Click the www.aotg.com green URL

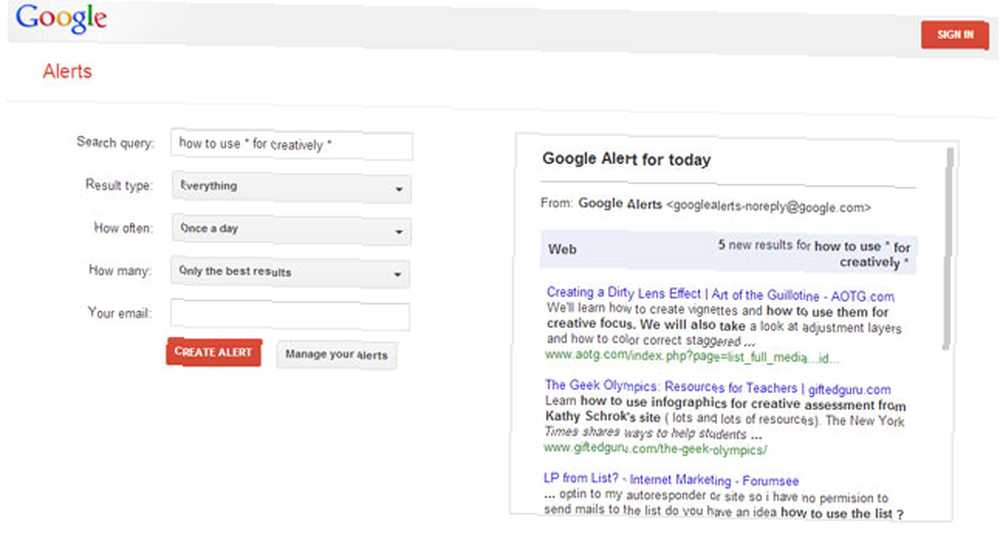[692, 356]
